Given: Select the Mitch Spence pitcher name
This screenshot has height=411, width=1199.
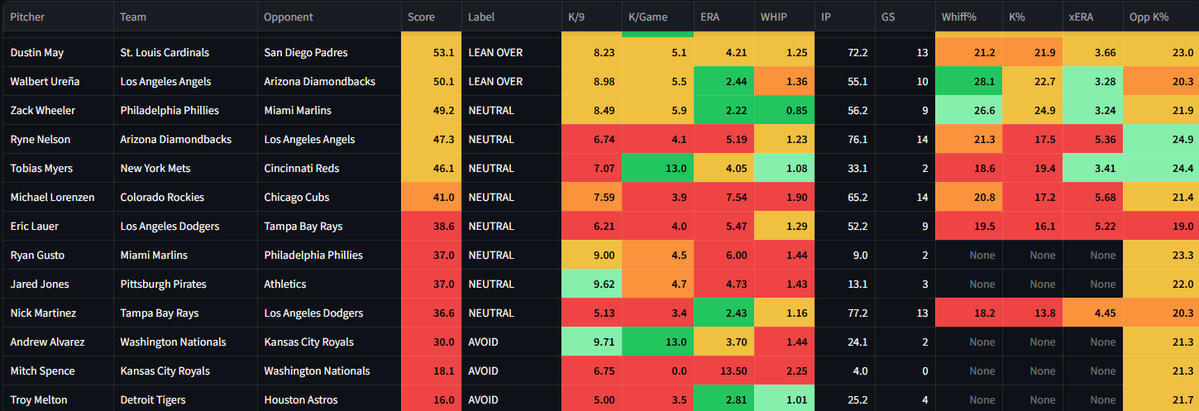Looking at the screenshot, I should (57, 371).
